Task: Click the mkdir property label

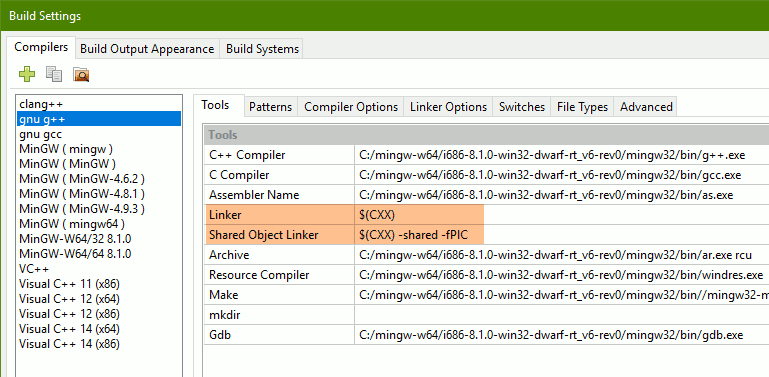Action: (224, 315)
